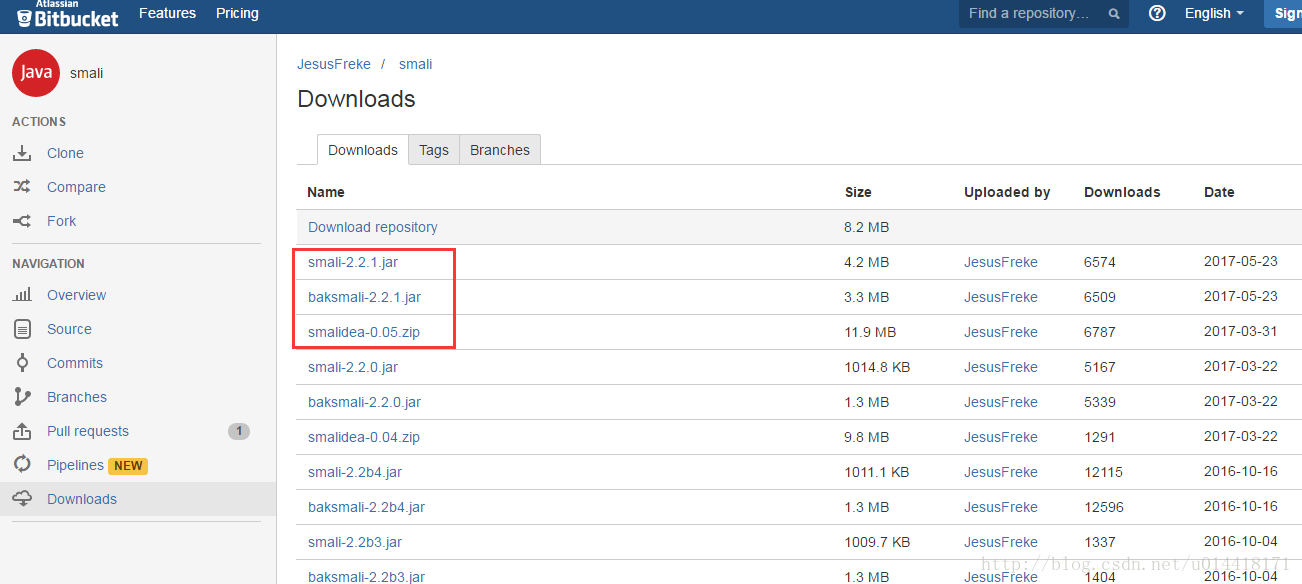This screenshot has width=1302, height=584.
Task: Go to Overview in navigation
Action: (x=76, y=295)
